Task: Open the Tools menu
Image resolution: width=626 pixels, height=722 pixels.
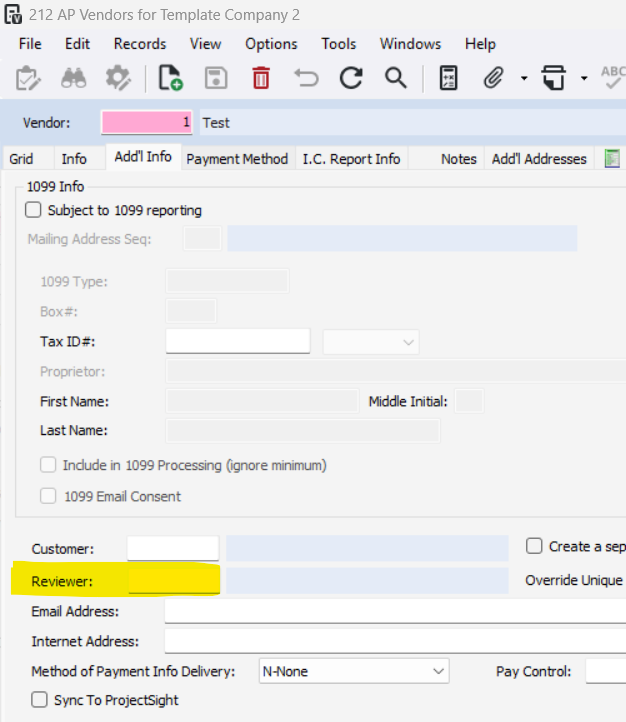Action: 339,44
